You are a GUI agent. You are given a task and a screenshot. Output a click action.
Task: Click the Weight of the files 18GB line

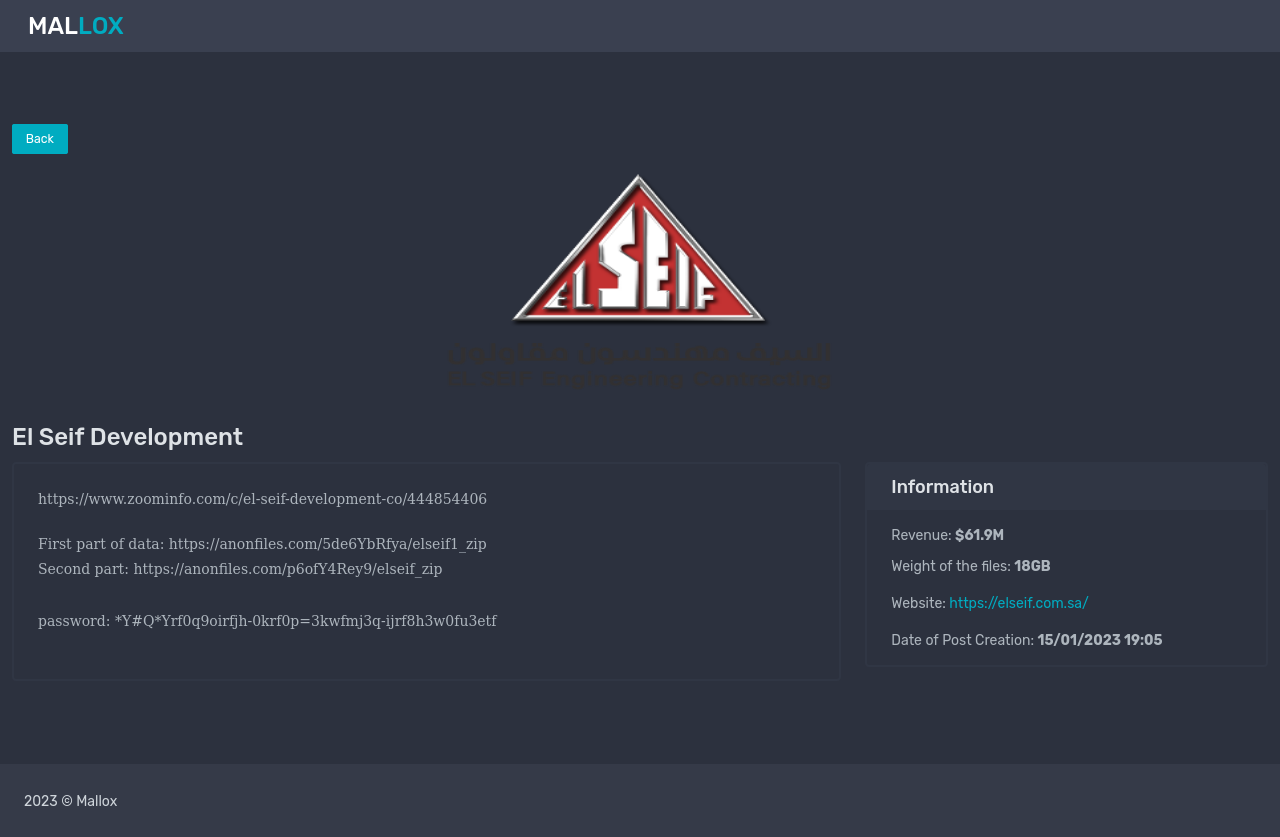[970, 566]
